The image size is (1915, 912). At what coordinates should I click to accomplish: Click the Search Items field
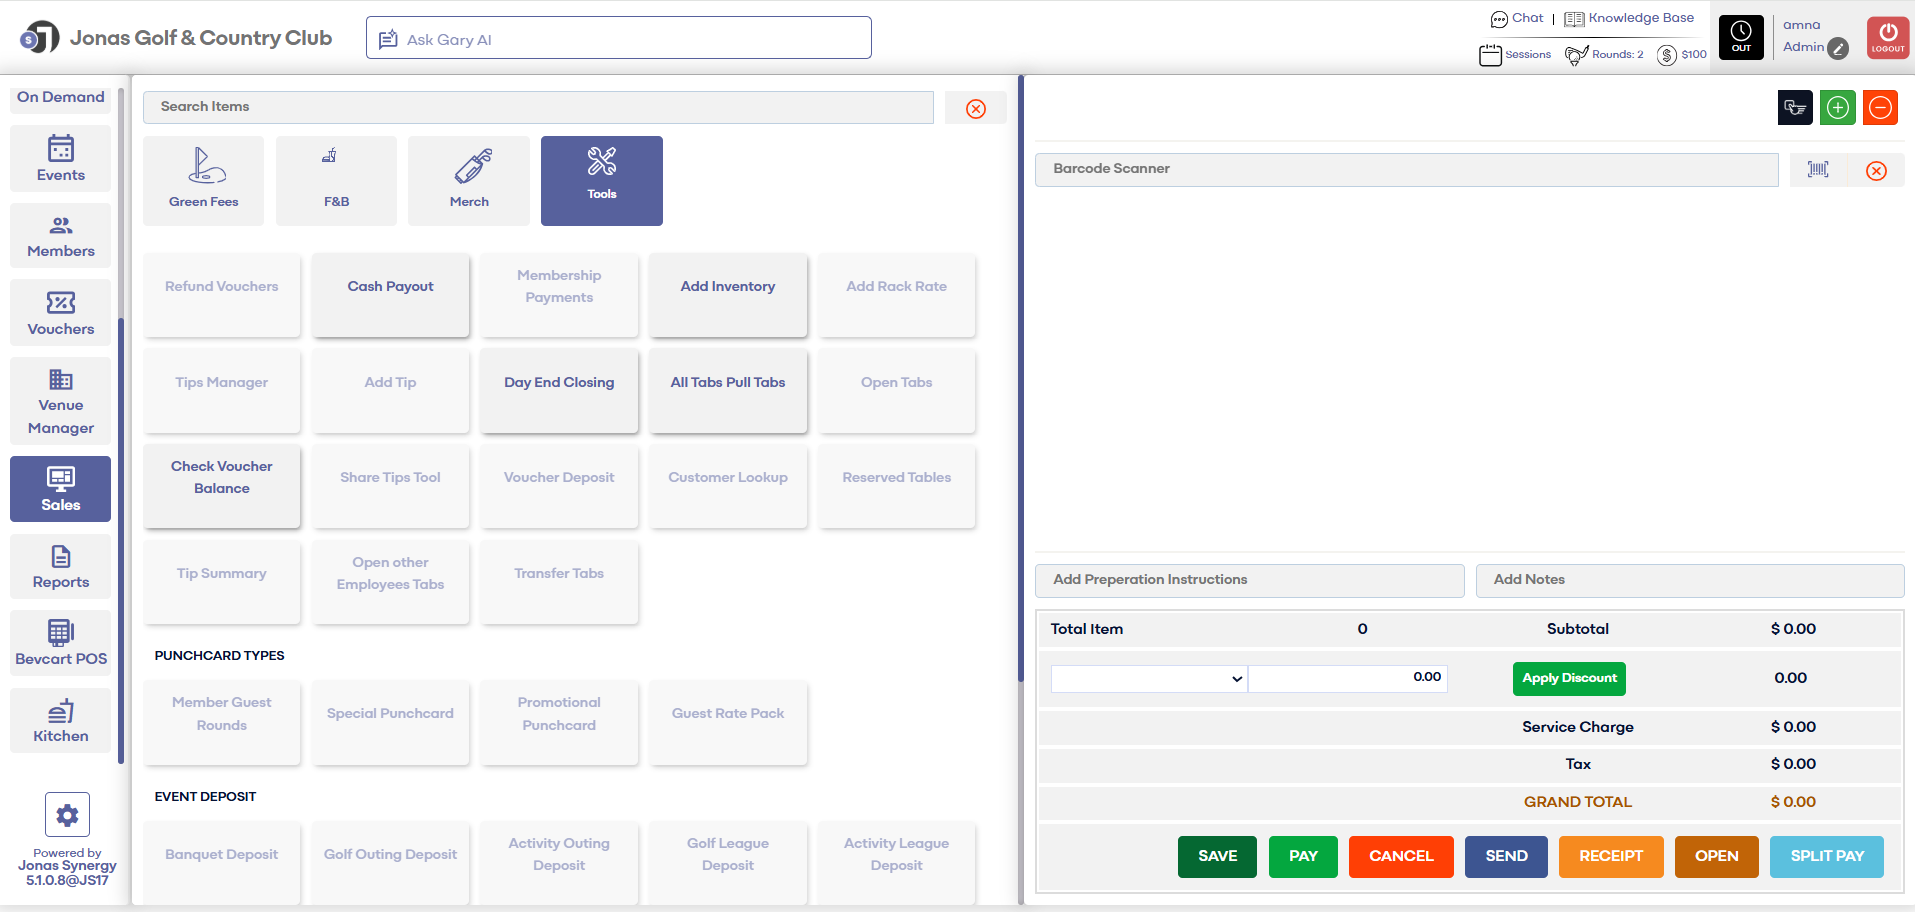[x=538, y=107]
